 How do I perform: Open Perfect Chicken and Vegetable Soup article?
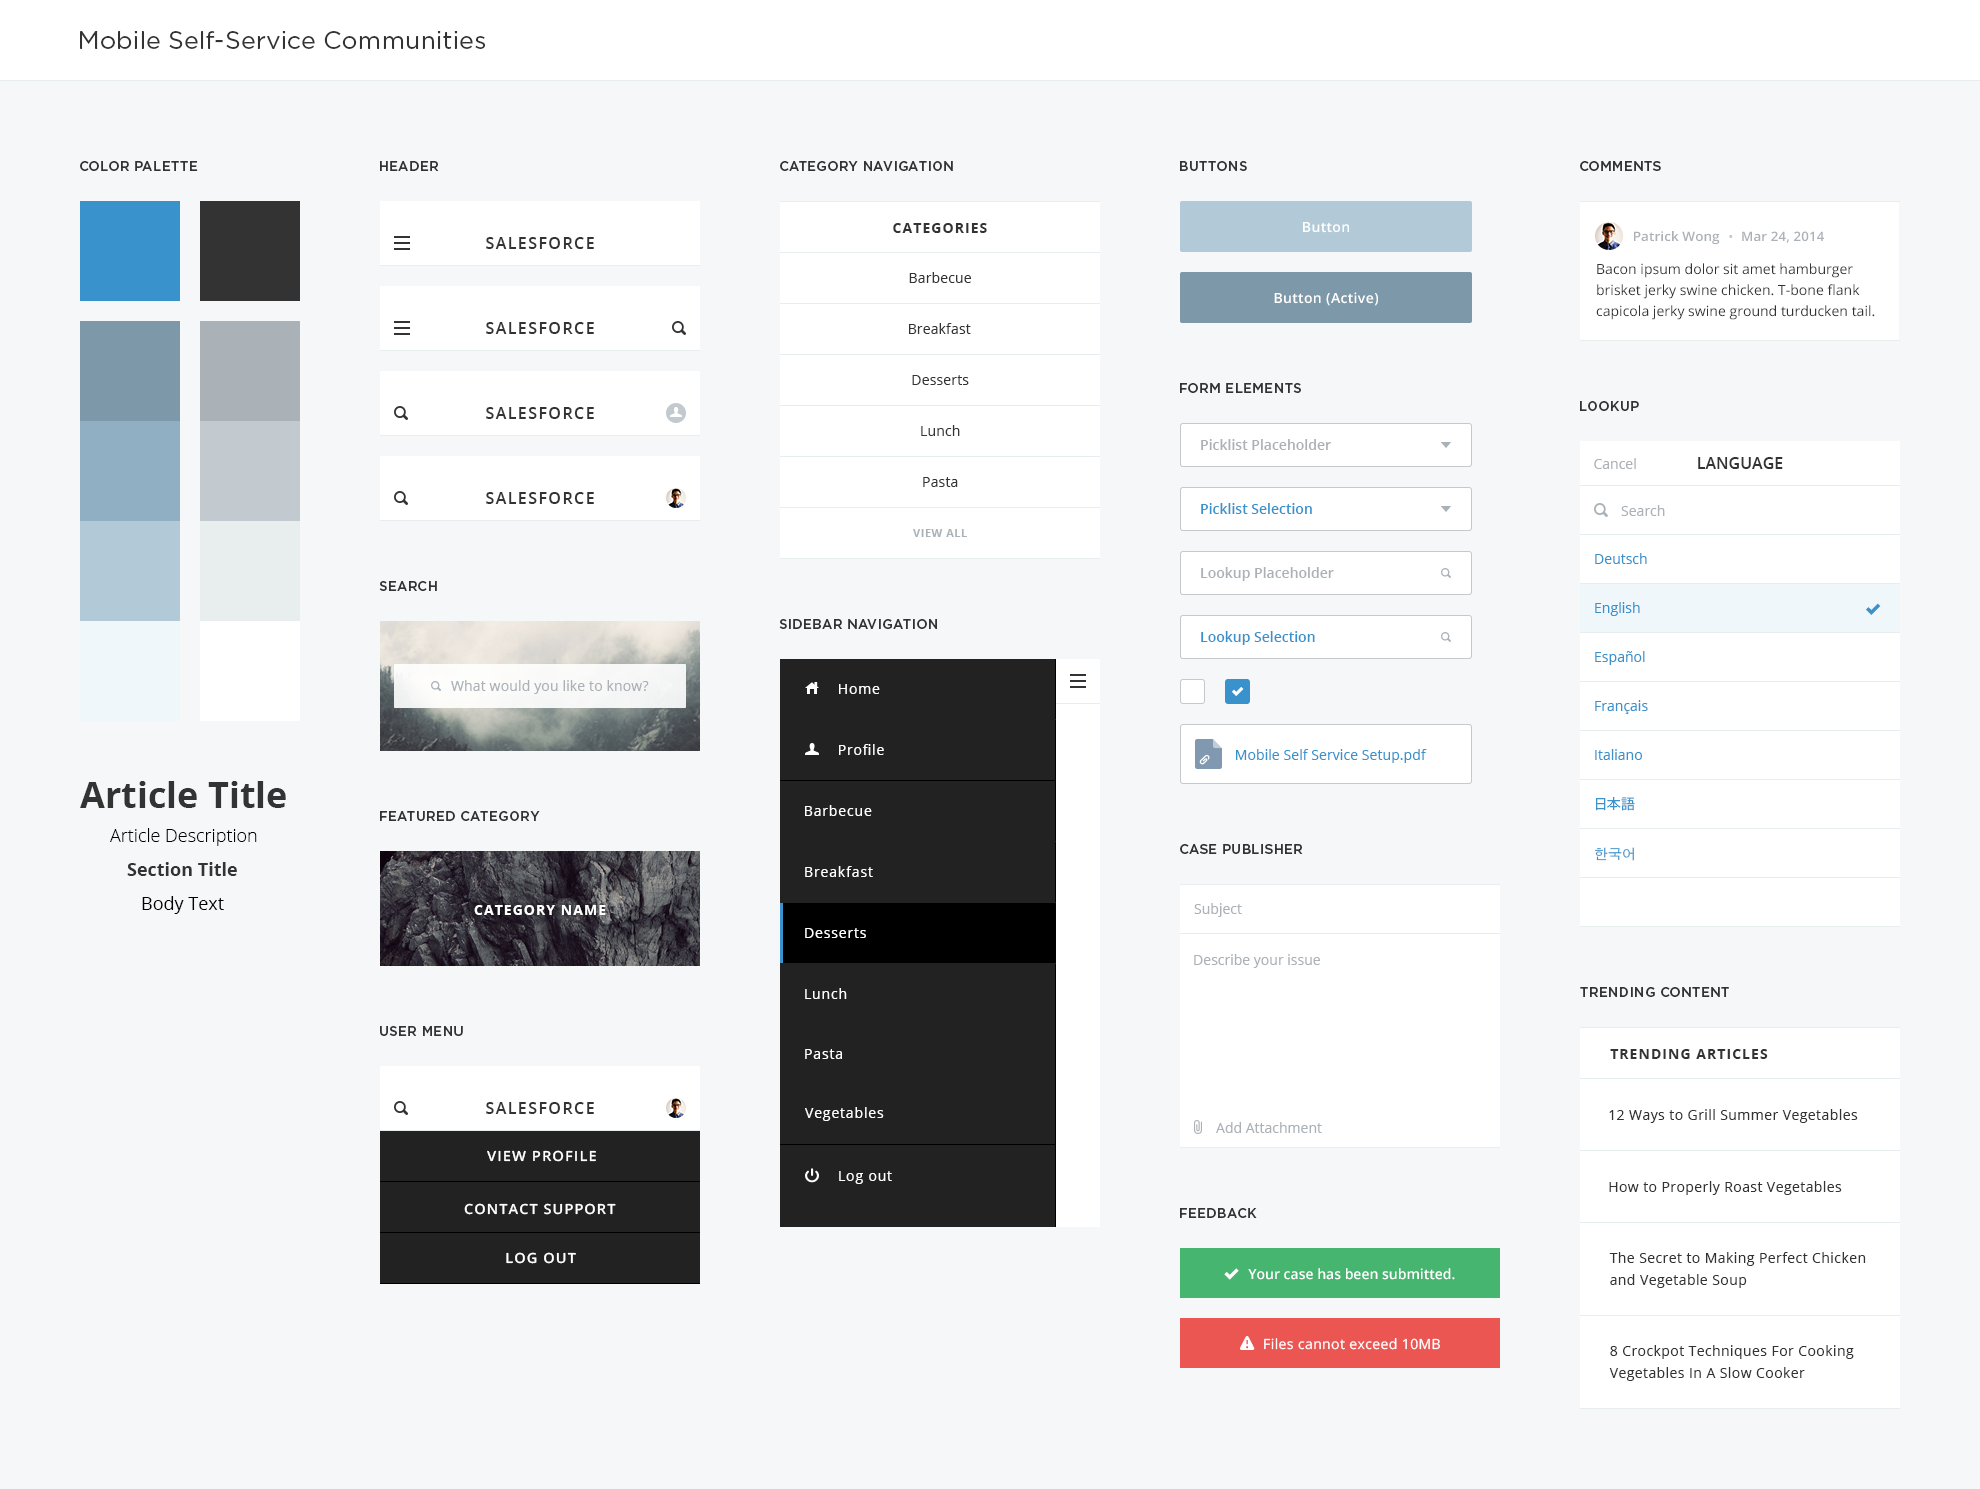pyautogui.click(x=1740, y=1269)
